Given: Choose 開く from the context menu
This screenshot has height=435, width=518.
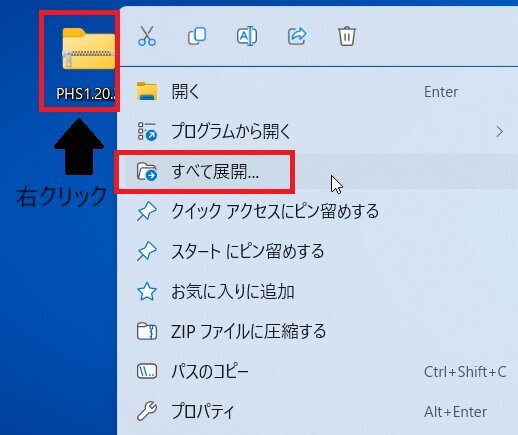Looking at the screenshot, I should click(x=317, y=91).
